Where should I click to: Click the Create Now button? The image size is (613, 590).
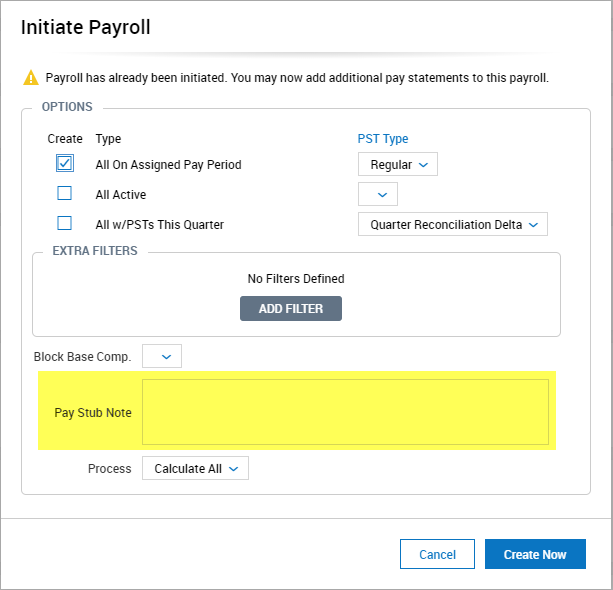[x=535, y=554]
